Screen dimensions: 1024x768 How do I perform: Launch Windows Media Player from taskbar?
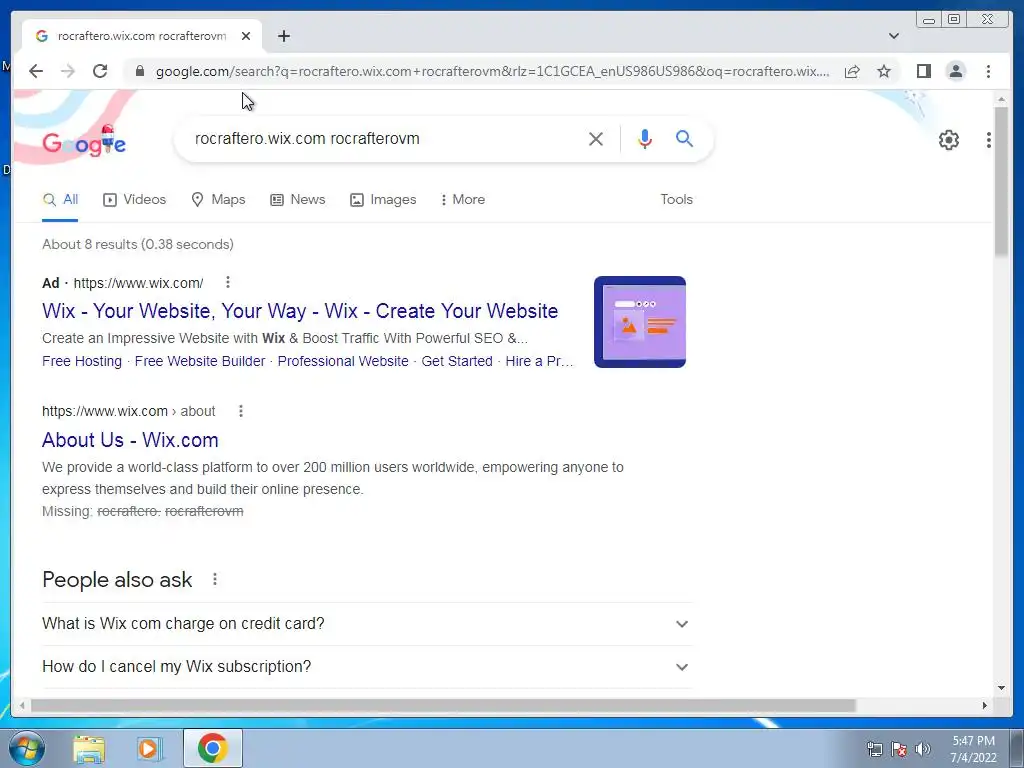point(150,749)
